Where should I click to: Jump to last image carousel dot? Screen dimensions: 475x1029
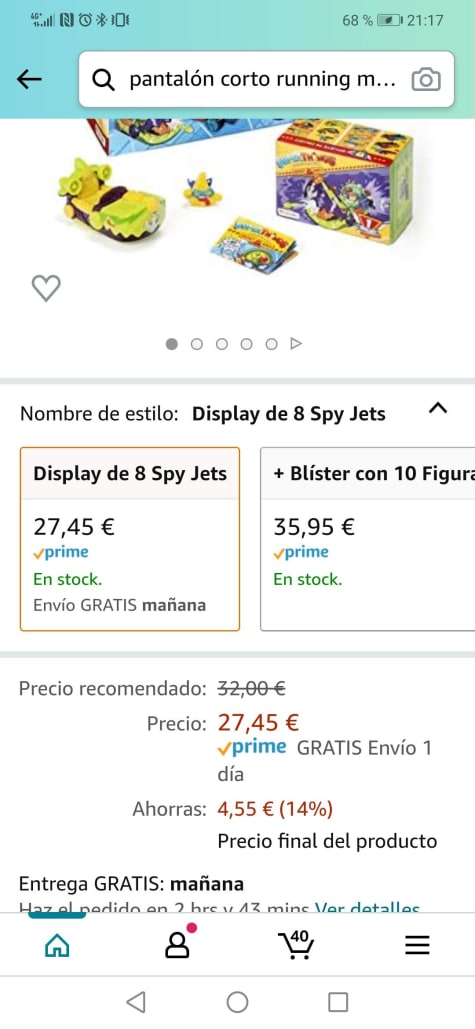(x=272, y=344)
